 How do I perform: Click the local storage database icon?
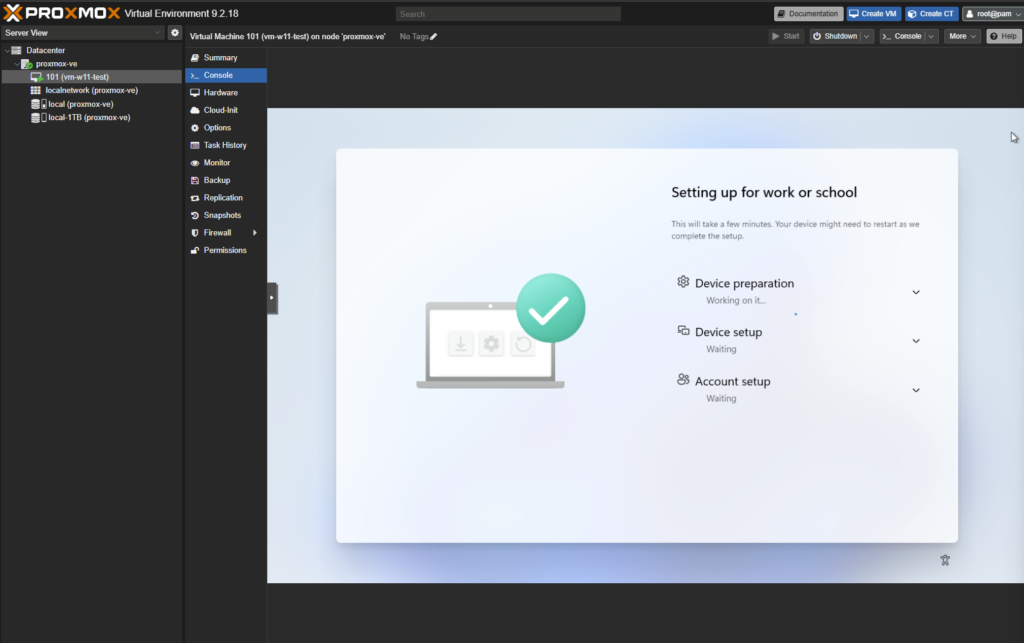(35, 104)
